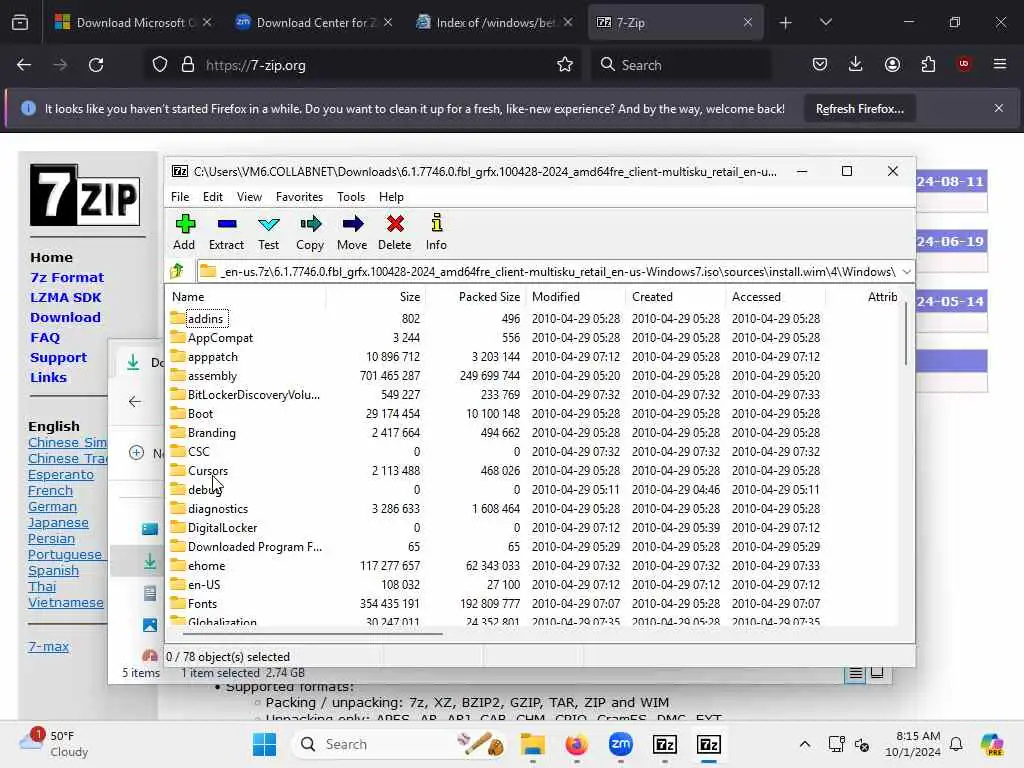Open the notifications bell in tray
The width and height of the screenshot is (1024, 768).
point(956,744)
